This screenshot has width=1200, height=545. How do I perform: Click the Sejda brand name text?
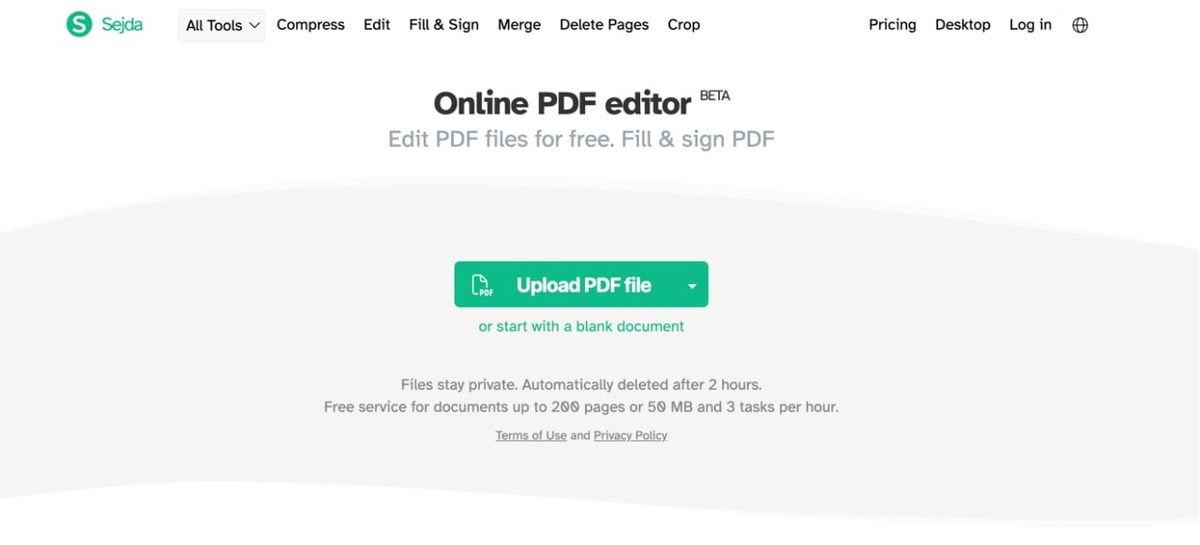pos(122,25)
